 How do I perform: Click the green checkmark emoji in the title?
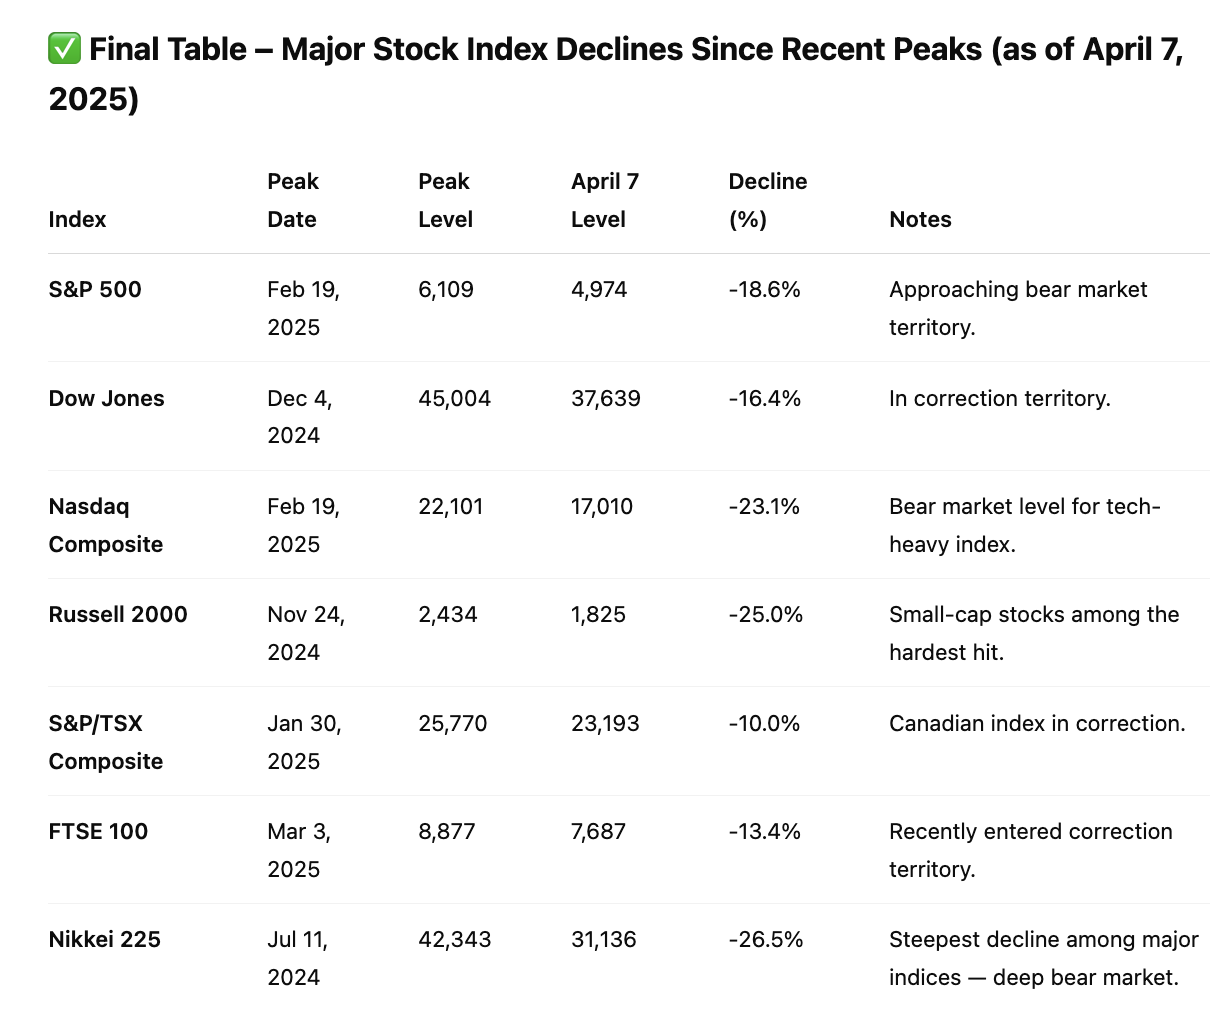pyautogui.click(x=64, y=48)
